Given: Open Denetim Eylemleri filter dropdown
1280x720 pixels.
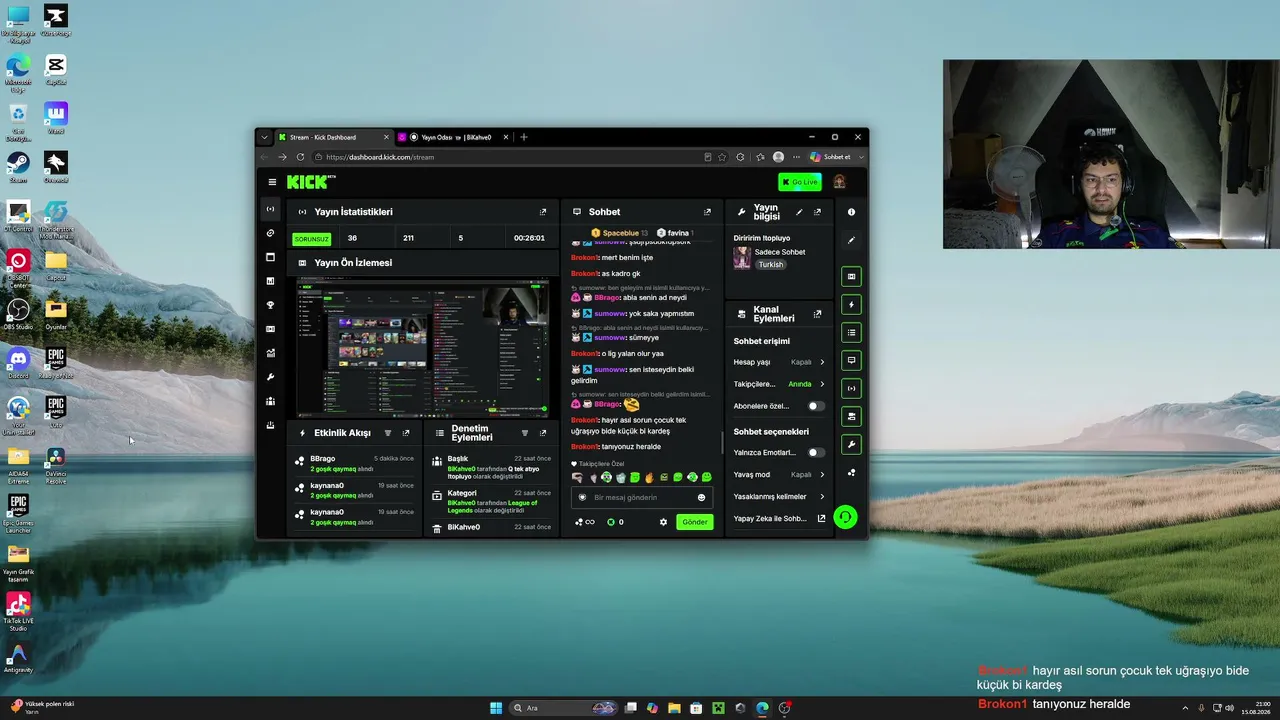Looking at the screenshot, I should tap(525, 433).
